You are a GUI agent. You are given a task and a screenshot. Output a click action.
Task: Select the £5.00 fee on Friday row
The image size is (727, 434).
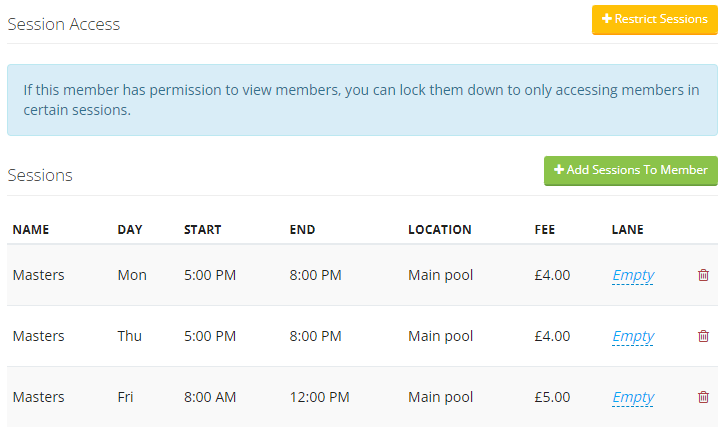tap(552, 397)
